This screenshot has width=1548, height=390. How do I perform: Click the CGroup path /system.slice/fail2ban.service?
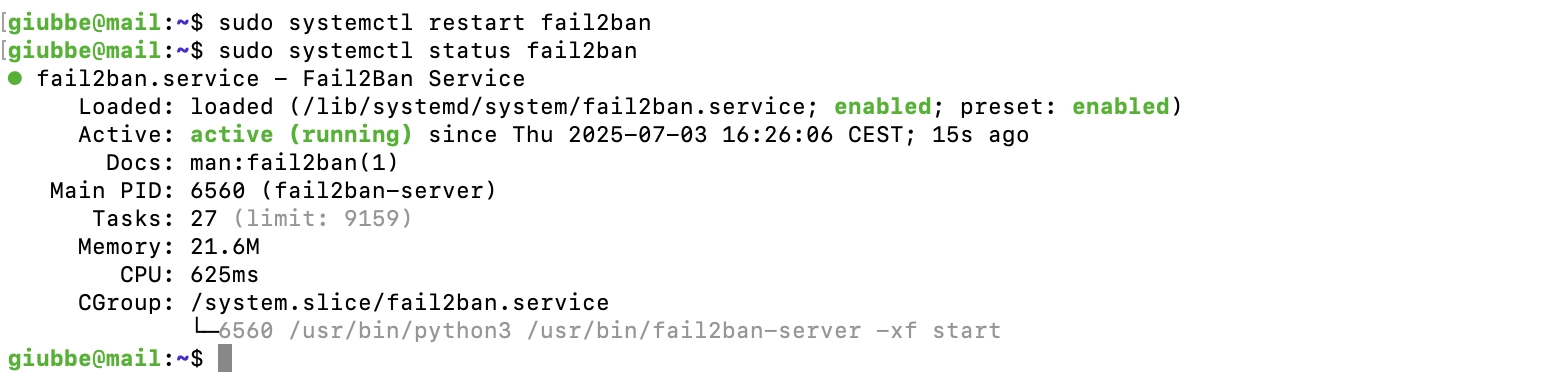[399, 302]
